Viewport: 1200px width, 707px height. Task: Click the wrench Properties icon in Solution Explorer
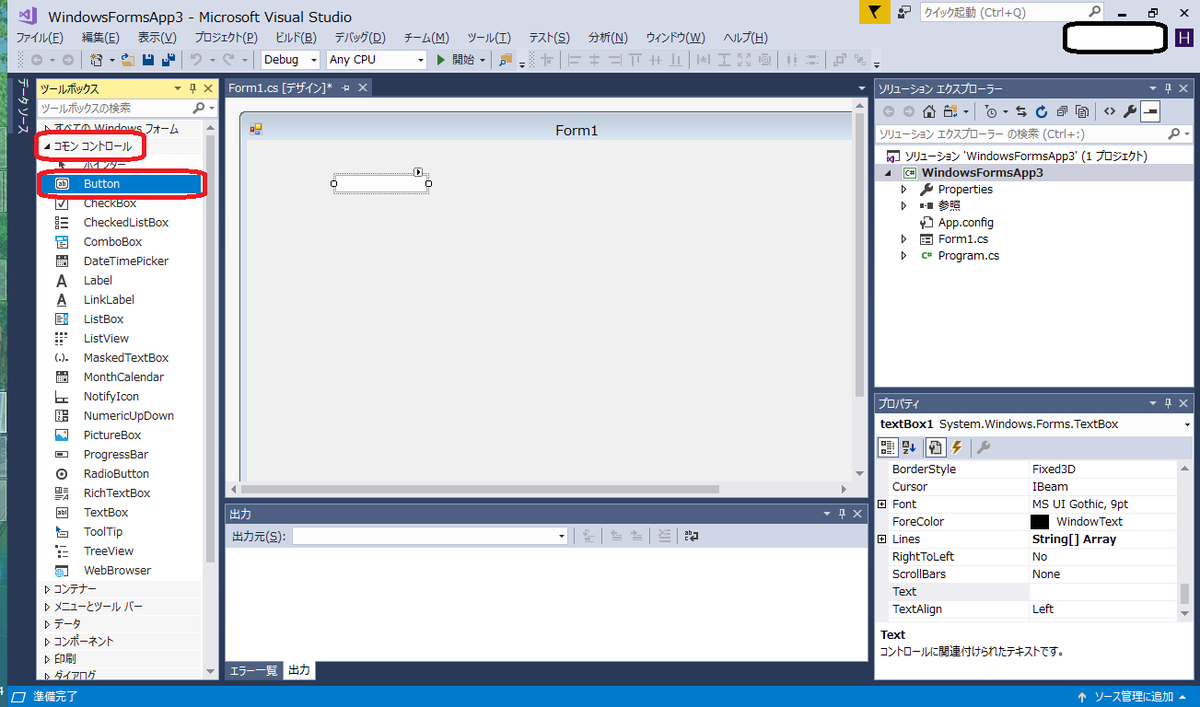pos(1131,112)
